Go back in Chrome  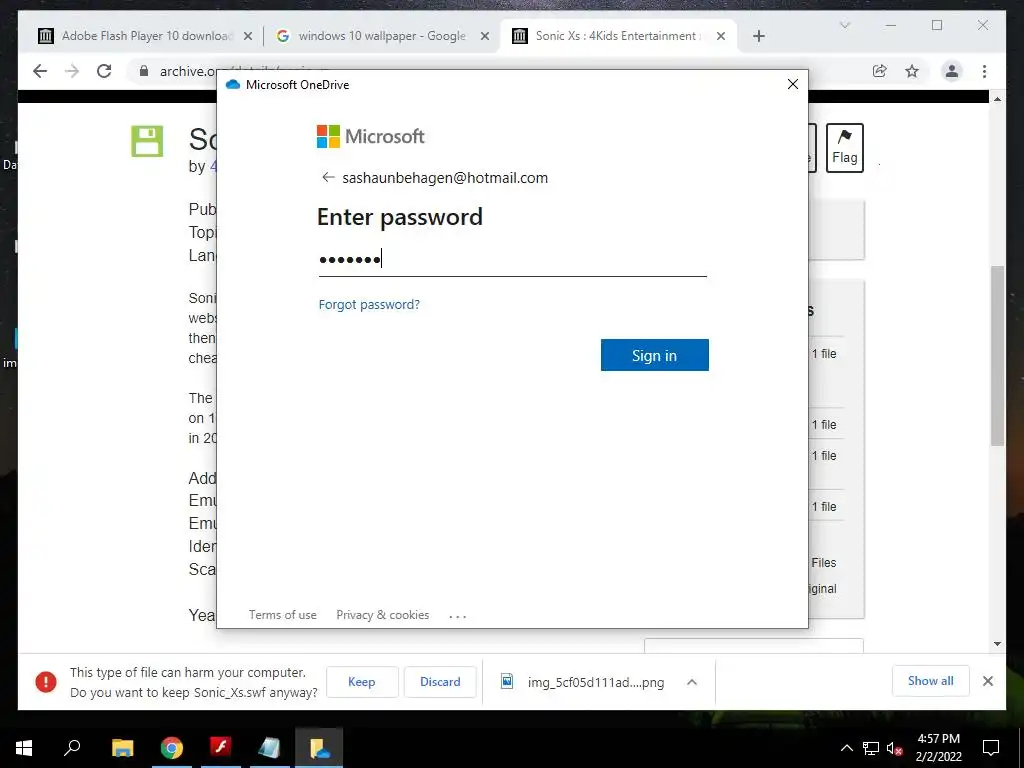(x=40, y=71)
